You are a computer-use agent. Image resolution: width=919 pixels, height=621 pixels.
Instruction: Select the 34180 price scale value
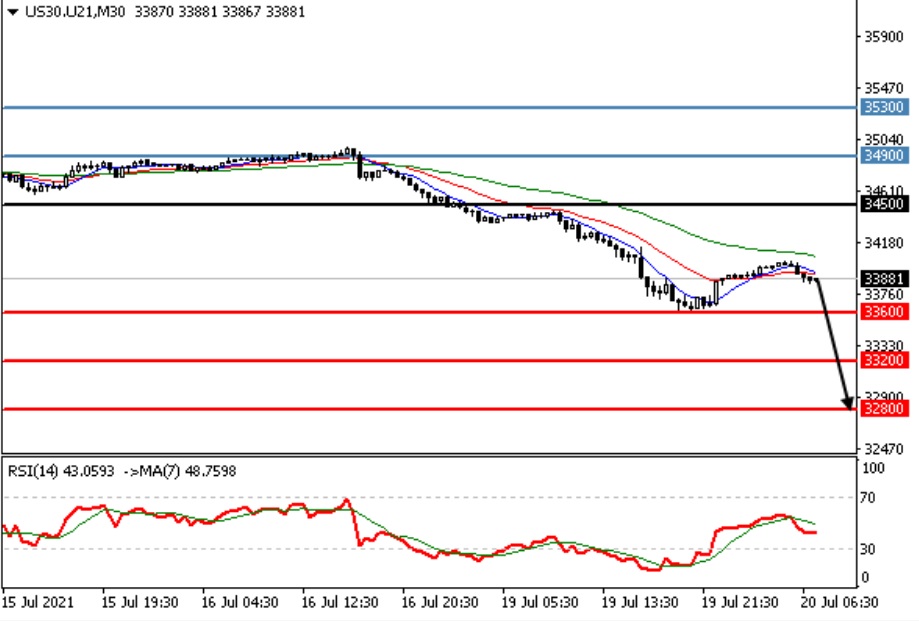coord(884,243)
